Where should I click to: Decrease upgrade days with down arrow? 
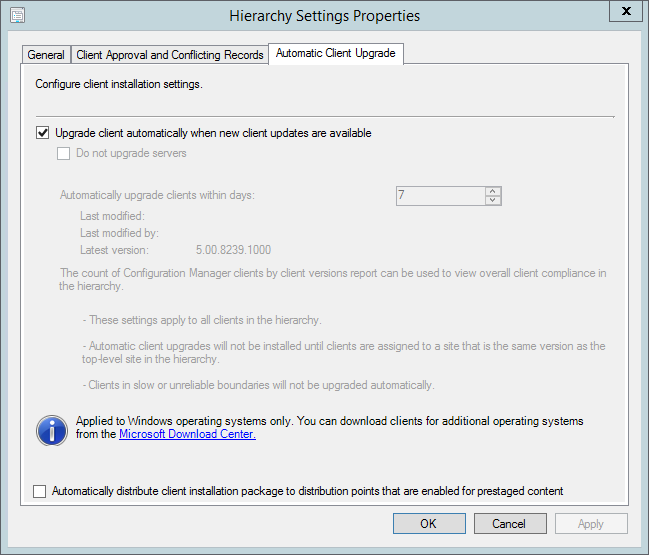point(493,200)
